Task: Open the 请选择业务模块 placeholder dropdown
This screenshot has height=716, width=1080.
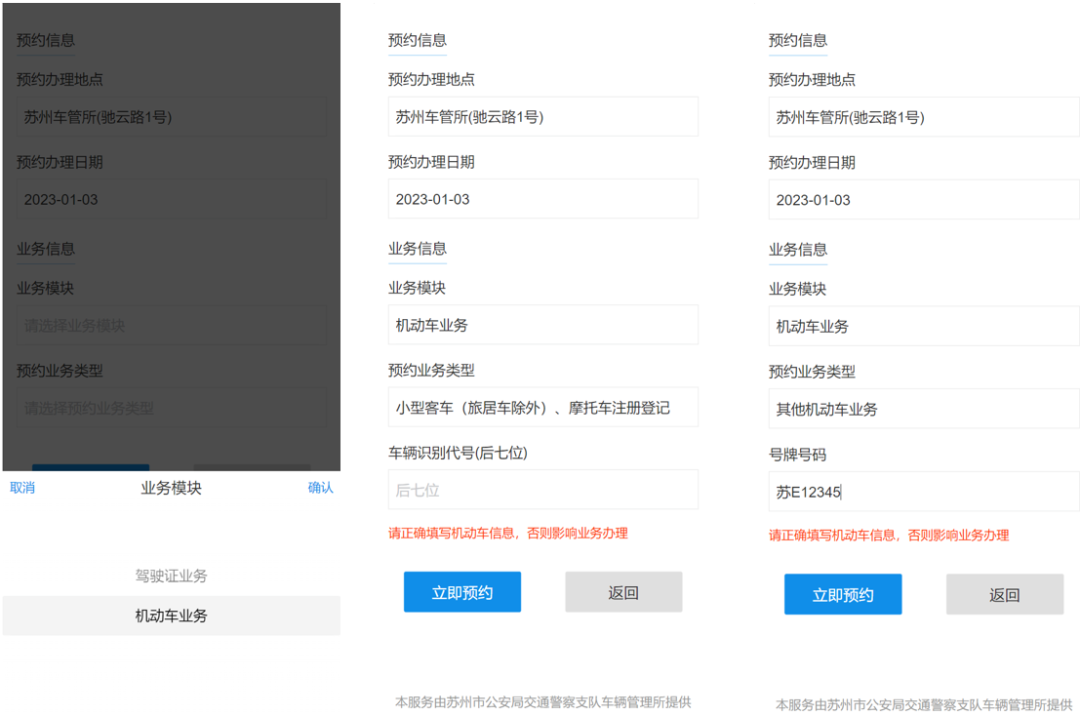Action: coord(171,326)
